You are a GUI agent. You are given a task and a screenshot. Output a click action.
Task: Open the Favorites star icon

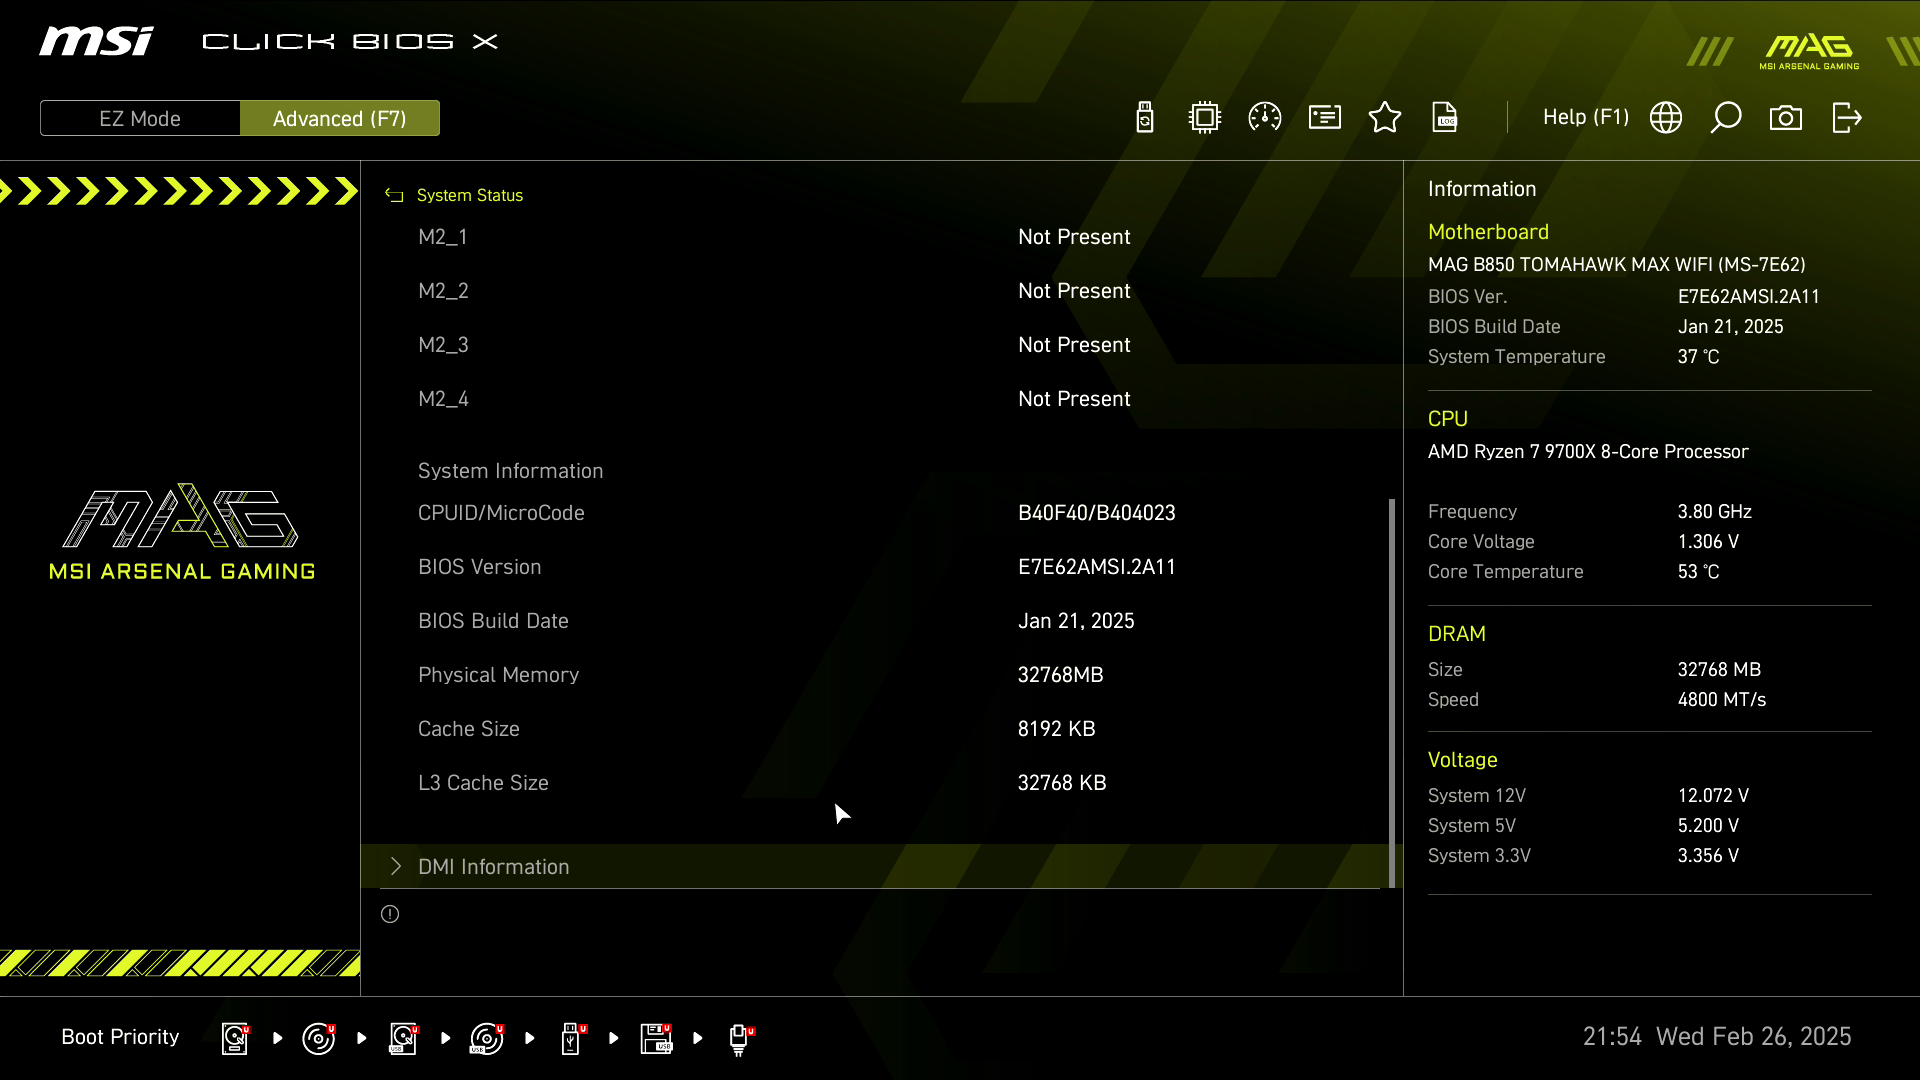(1385, 118)
